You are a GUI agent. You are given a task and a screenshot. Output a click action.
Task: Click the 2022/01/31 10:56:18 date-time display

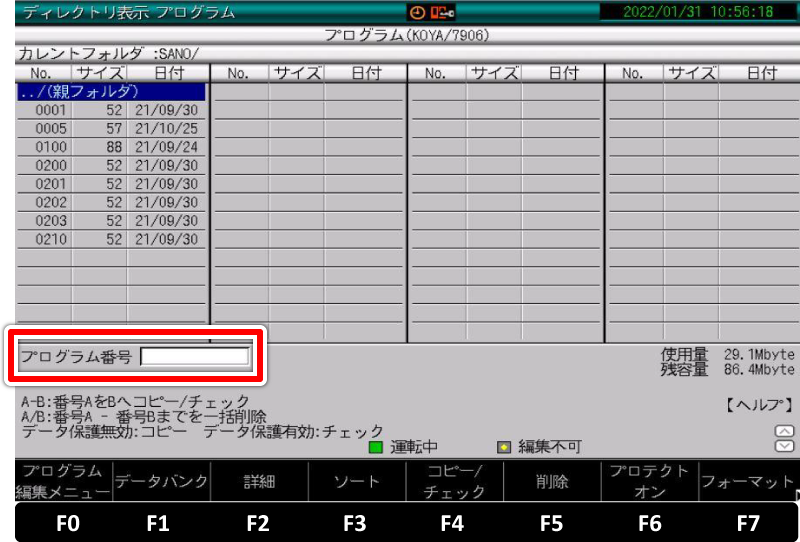click(698, 12)
